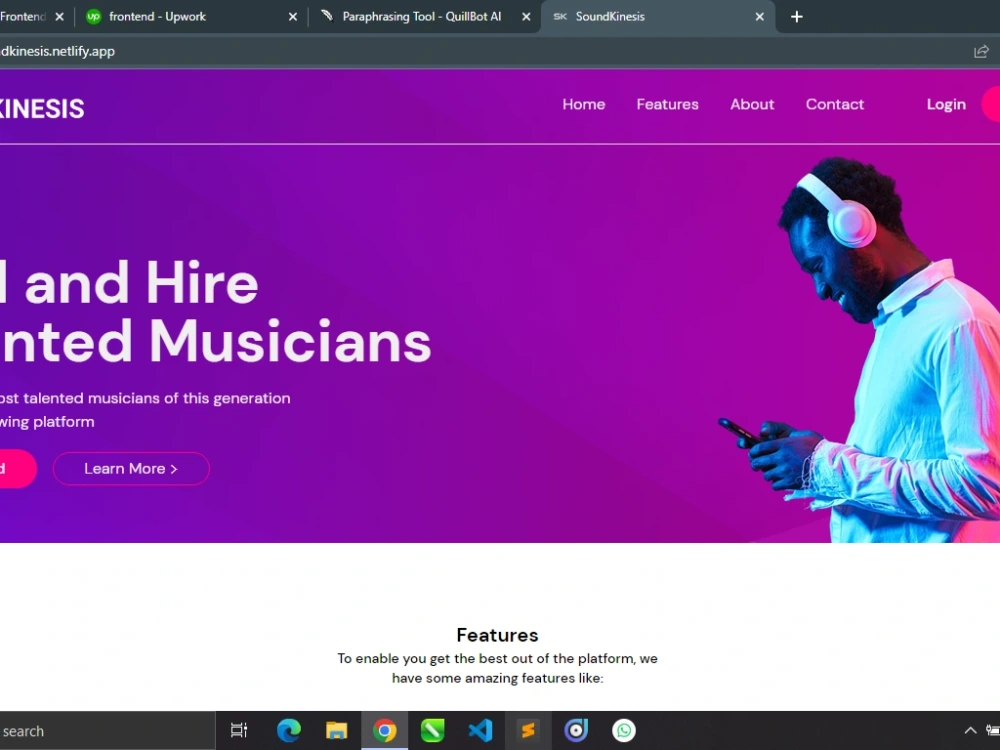Click the Chrome taskbar icon
1000x750 pixels.
coord(385,730)
